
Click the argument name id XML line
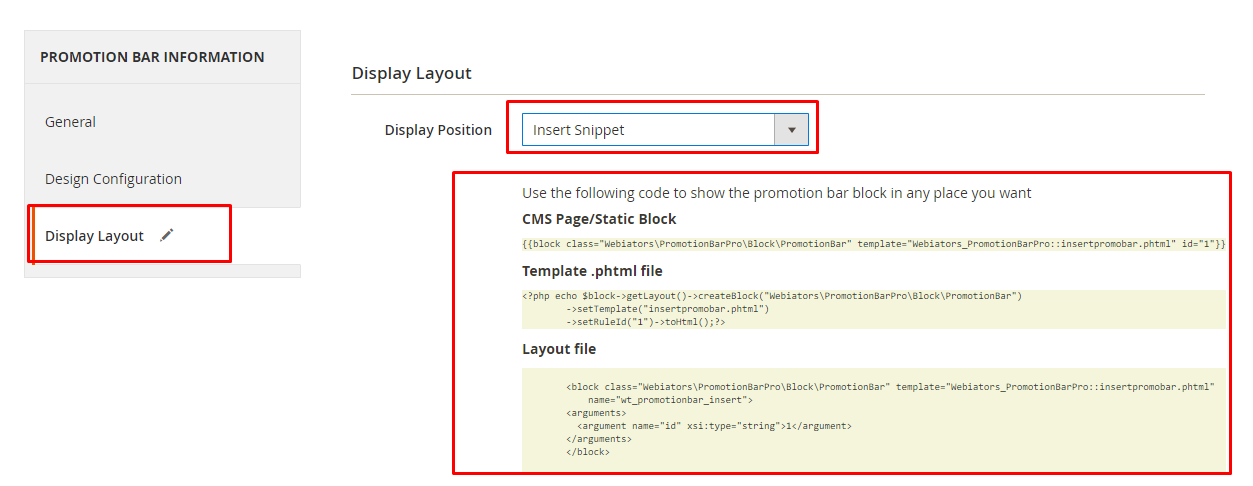[714, 426]
